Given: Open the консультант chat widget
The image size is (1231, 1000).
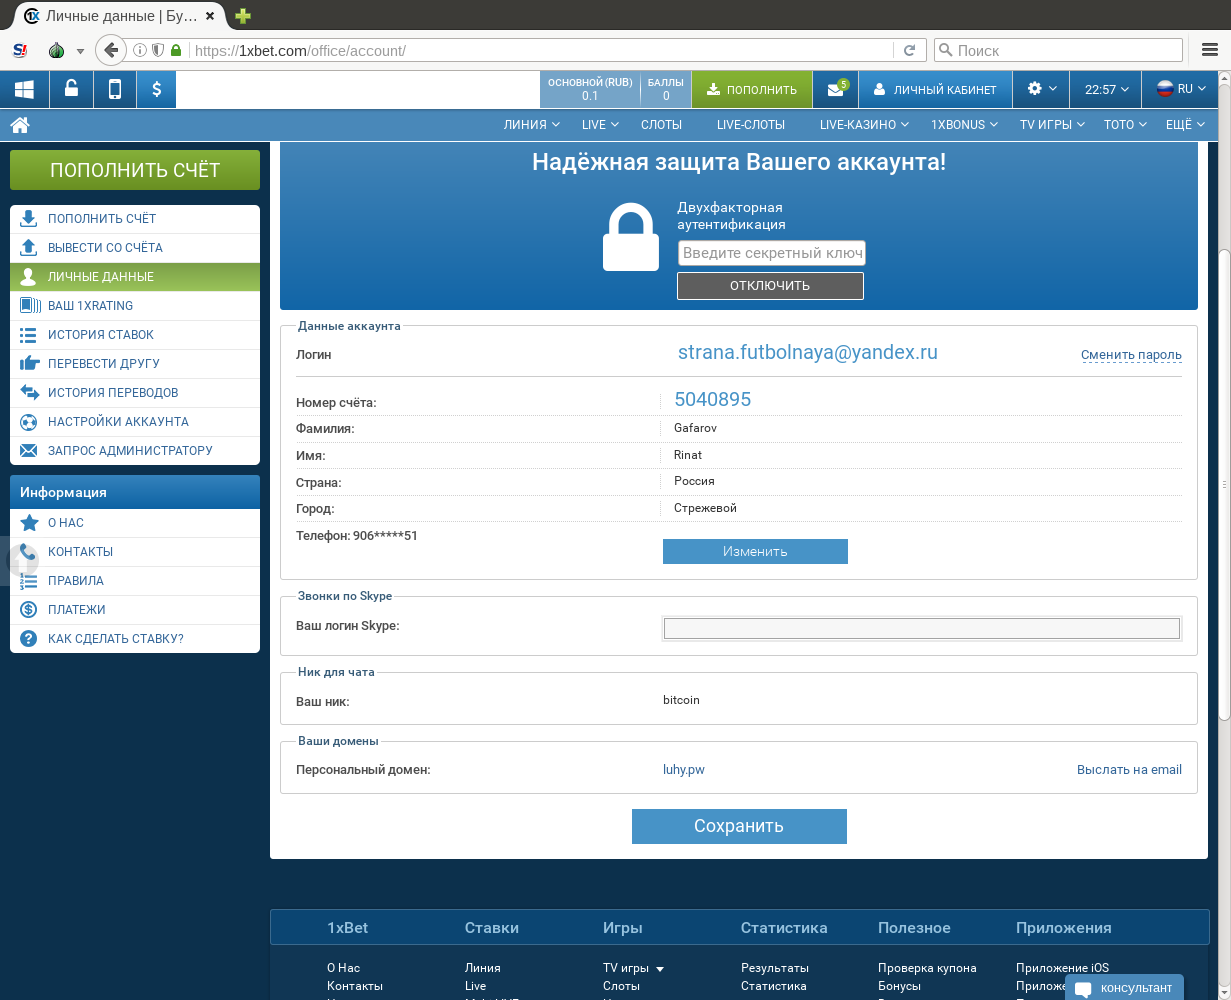Looking at the screenshot, I should coord(1124,988).
